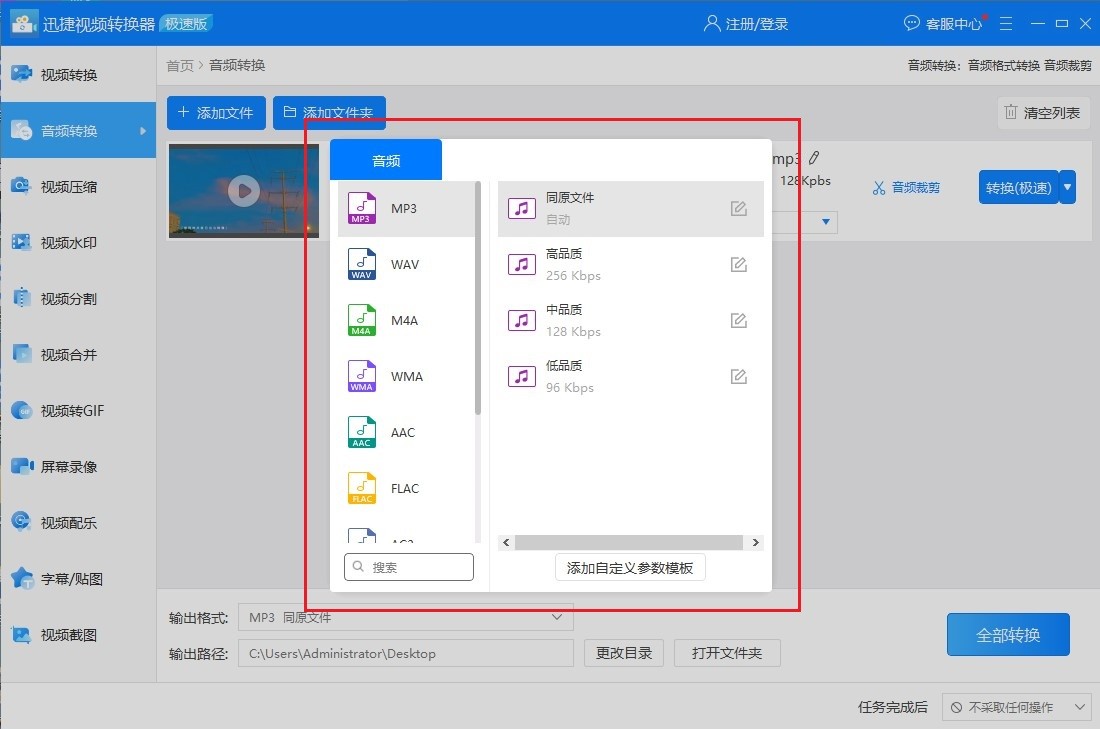Click 更改目录 button
This screenshot has height=729, width=1100.
[624, 653]
